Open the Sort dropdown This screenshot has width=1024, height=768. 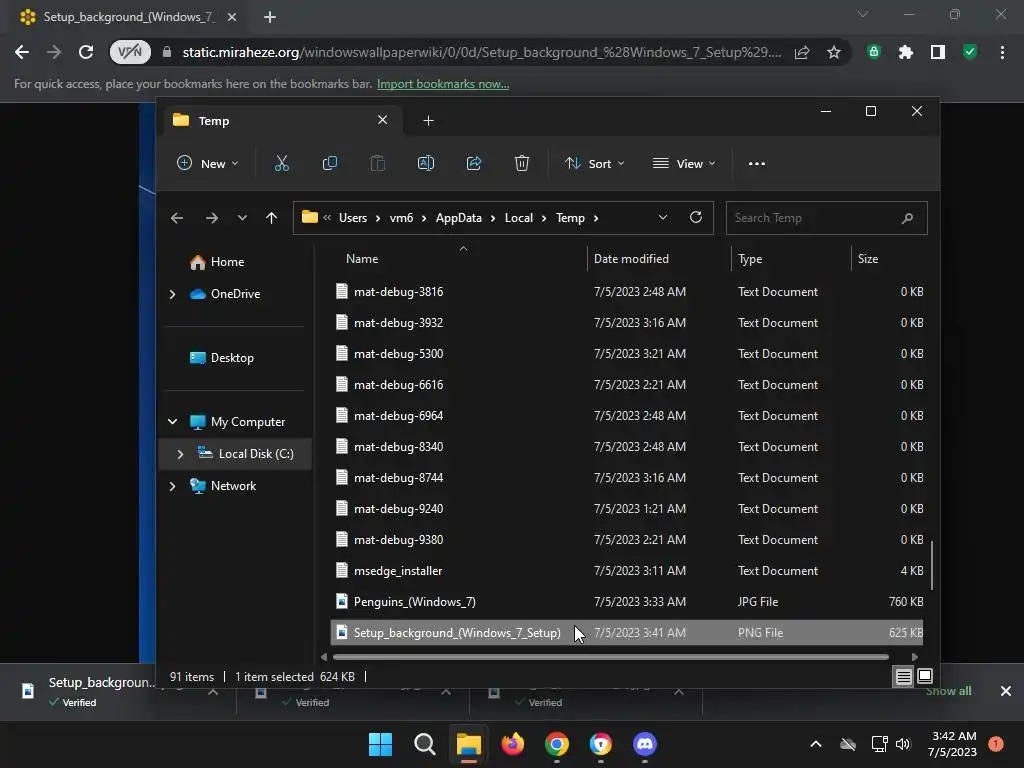click(595, 163)
